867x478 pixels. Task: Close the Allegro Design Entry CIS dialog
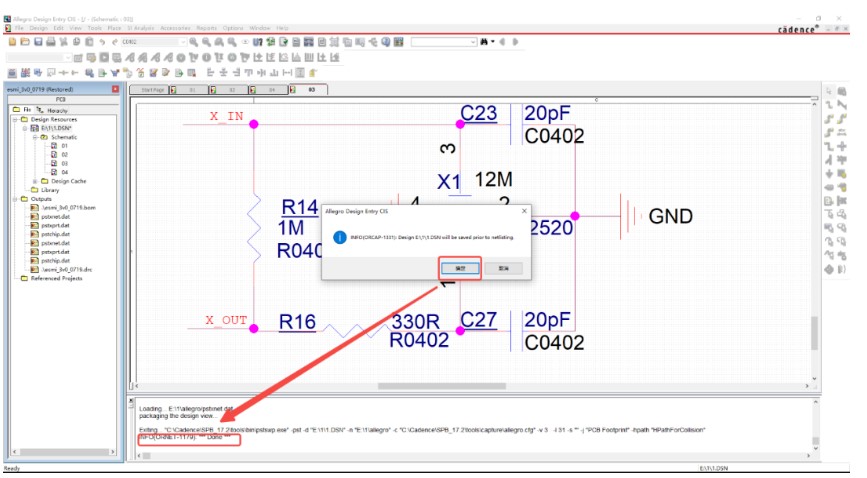(524, 211)
